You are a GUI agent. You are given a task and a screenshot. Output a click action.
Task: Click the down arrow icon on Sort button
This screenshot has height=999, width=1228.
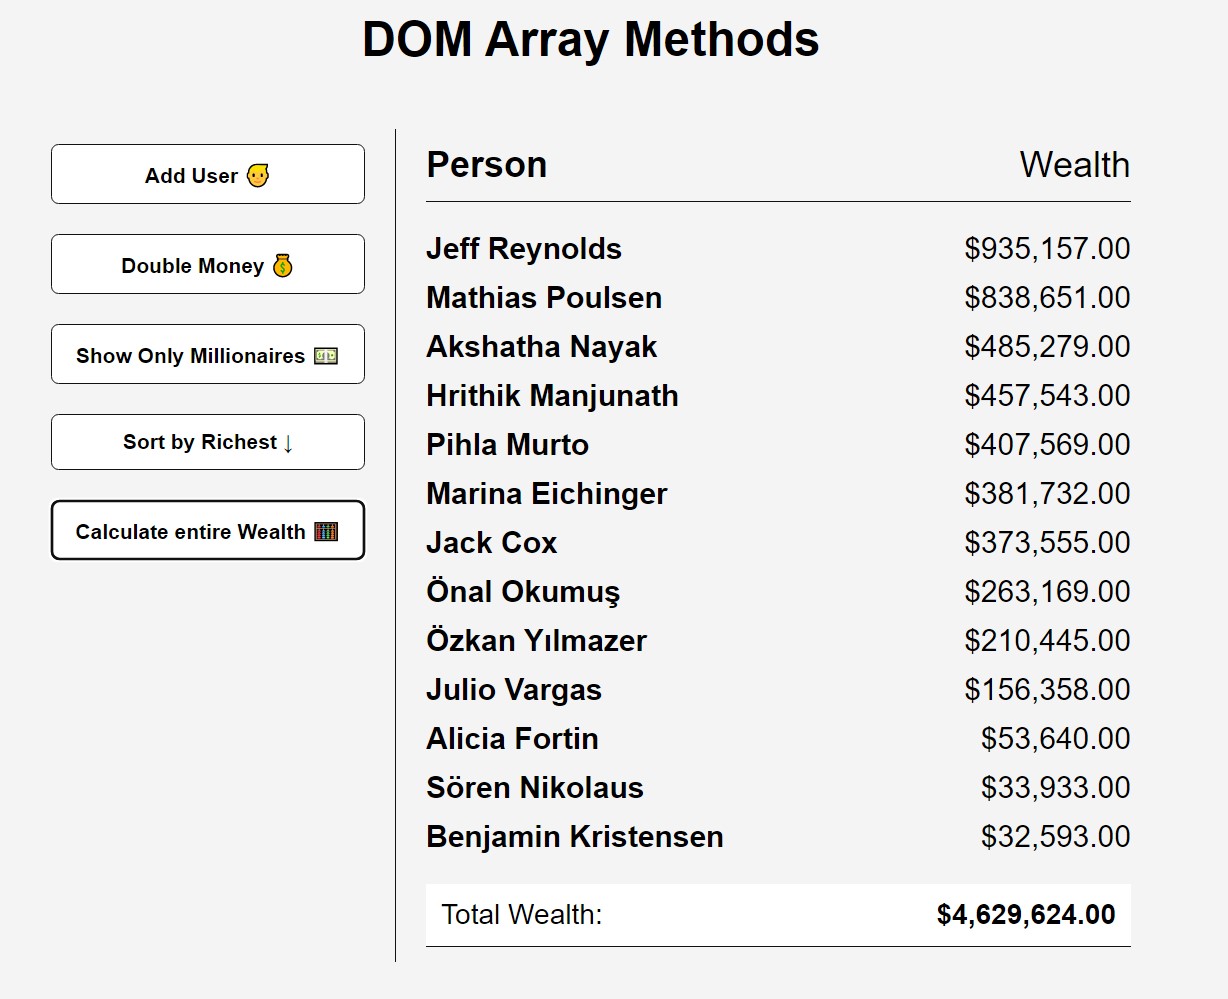coord(288,443)
